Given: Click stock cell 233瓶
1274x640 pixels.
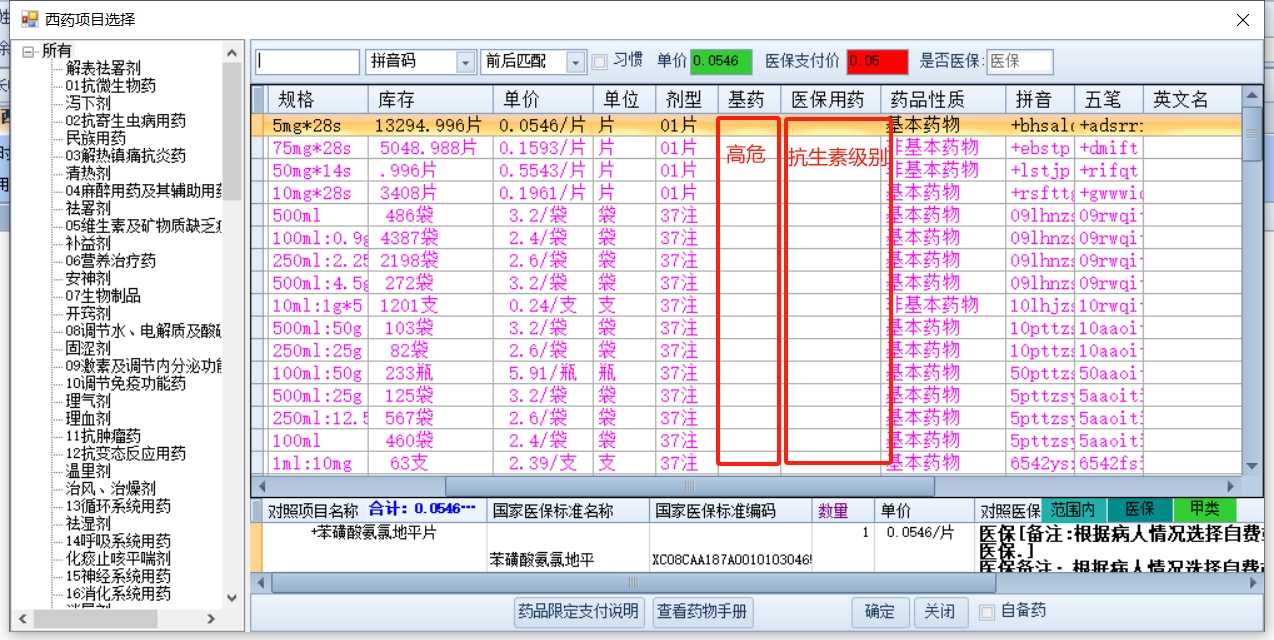Looking at the screenshot, I should (x=430, y=373).
